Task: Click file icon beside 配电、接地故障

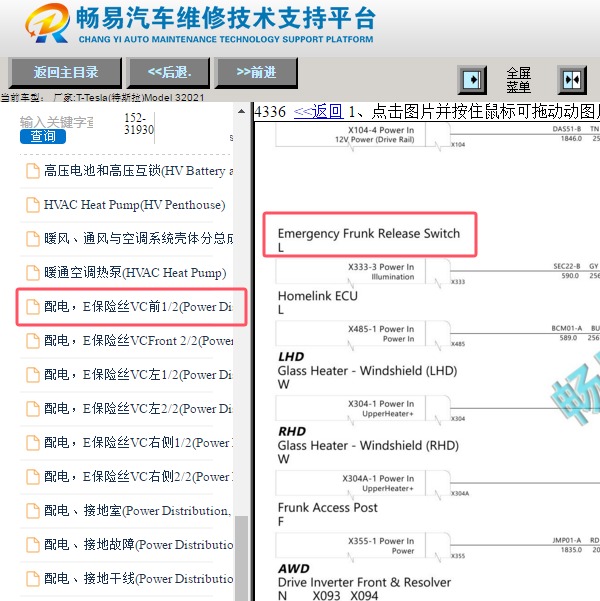Action: (33, 545)
